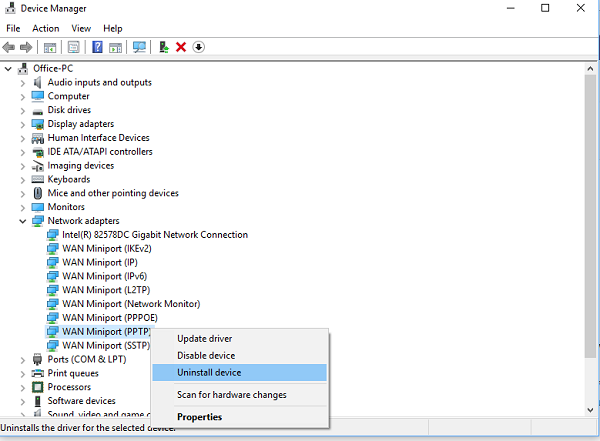Go back with the toolbar left arrow
This screenshot has height=441, width=600.
pos(8,47)
